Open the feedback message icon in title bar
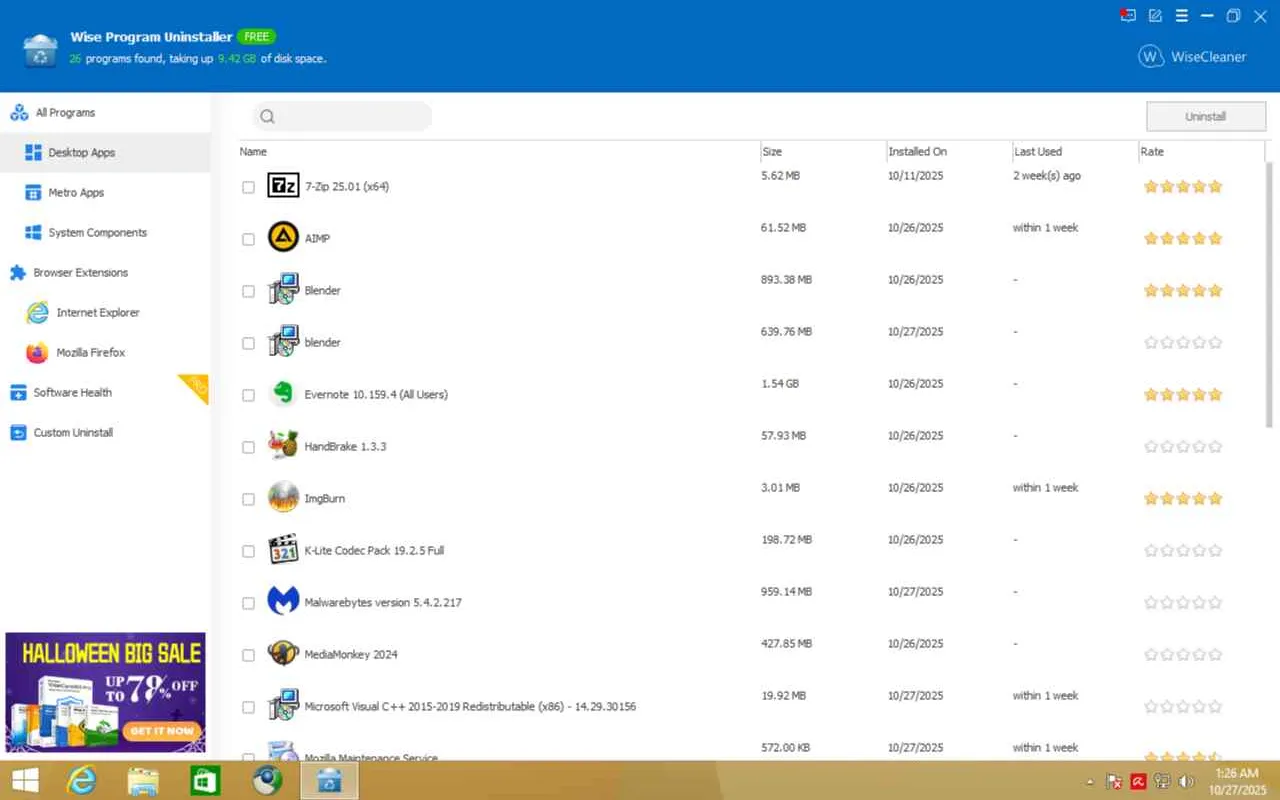This screenshot has width=1280, height=800. [1128, 15]
